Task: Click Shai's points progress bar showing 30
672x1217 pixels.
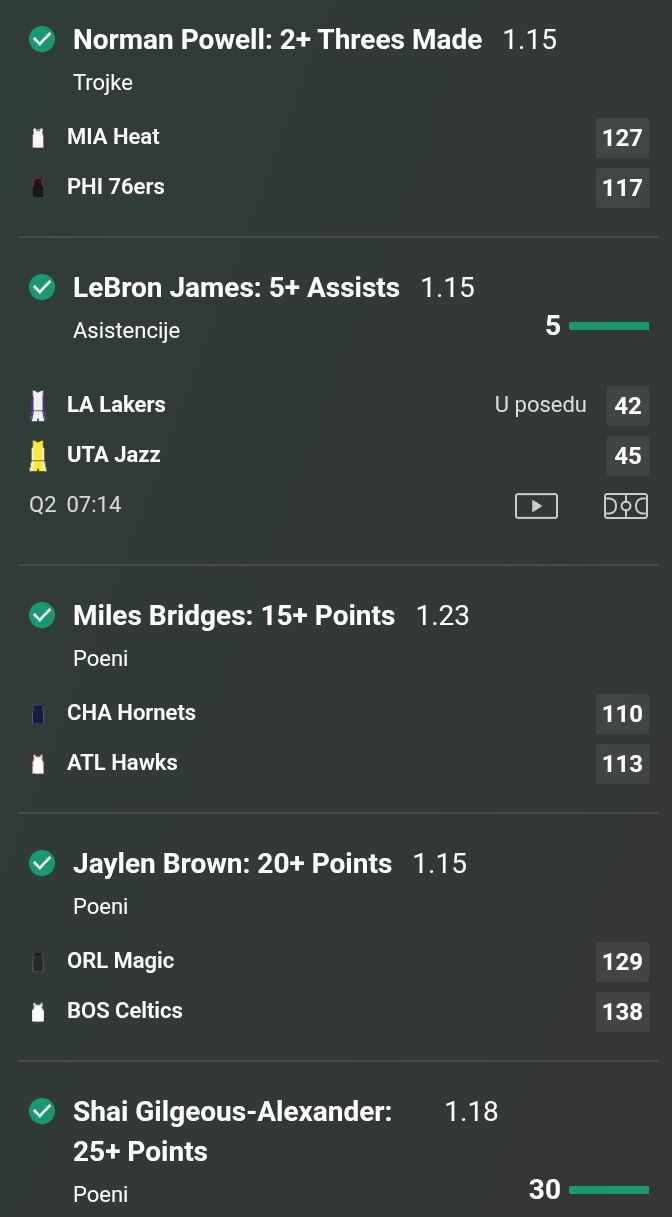Action: pyautogui.click(x=608, y=1190)
